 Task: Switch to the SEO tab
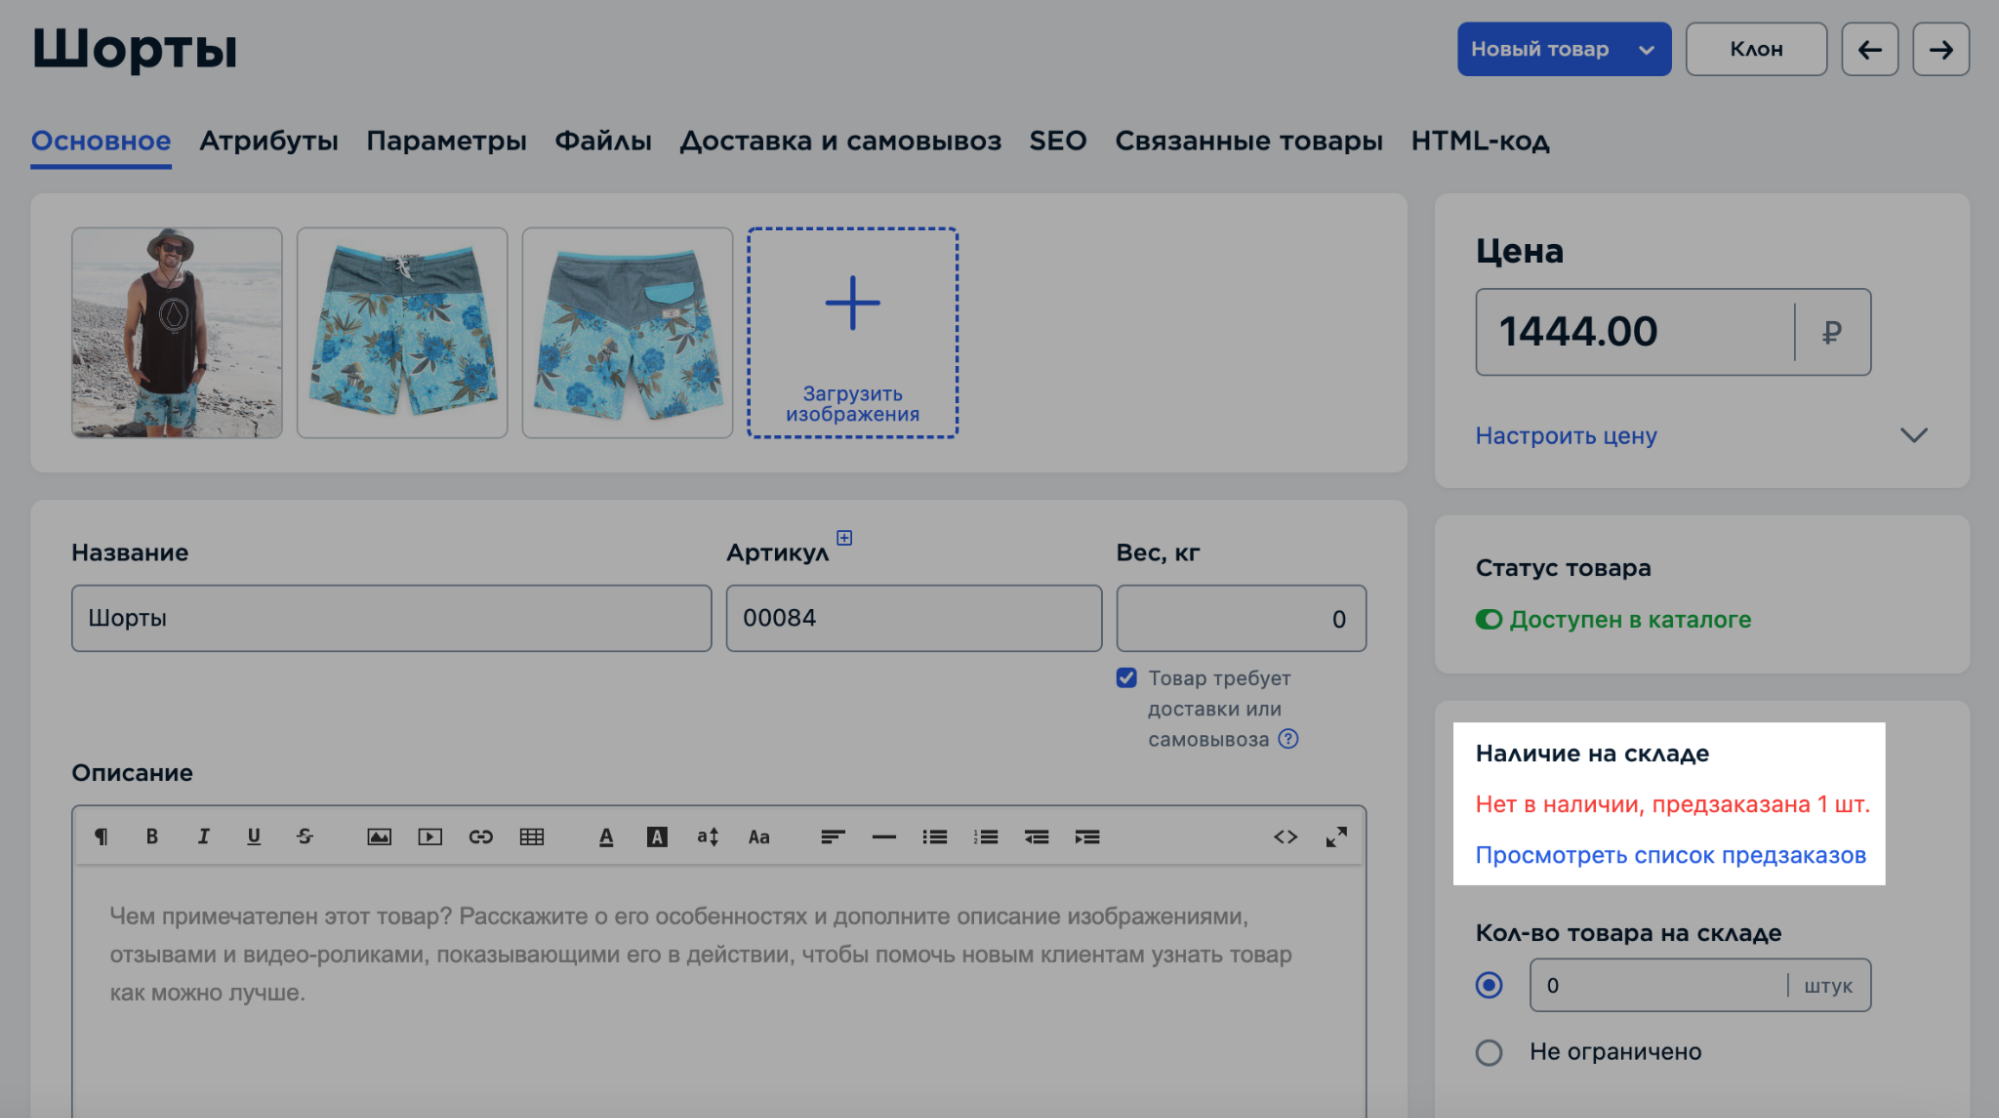(1058, 141)
